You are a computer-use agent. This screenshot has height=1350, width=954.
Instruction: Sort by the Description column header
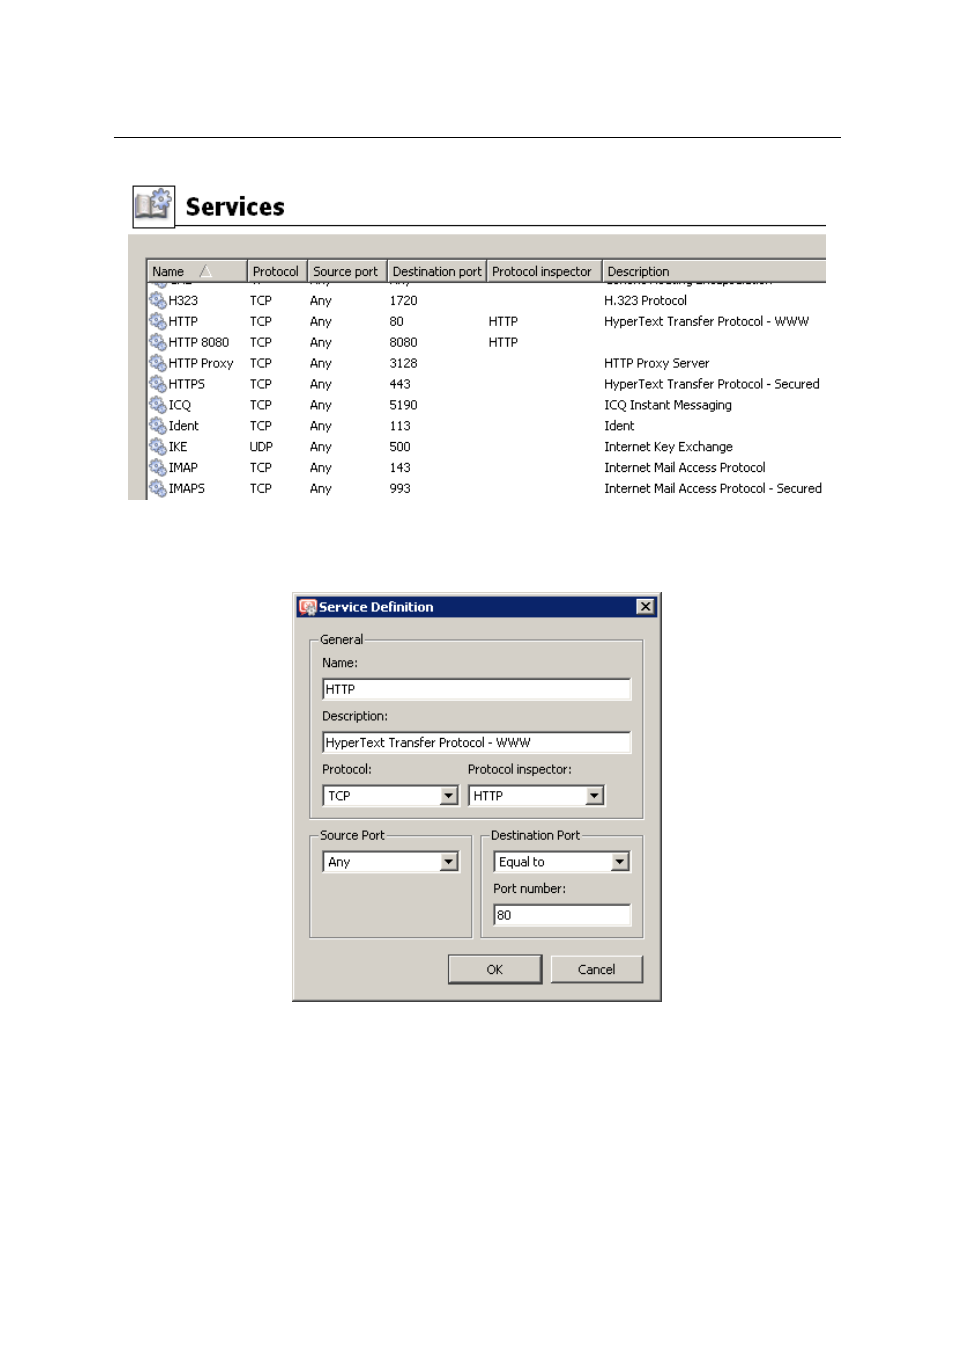pyautogui.click(x=714, y=271)
